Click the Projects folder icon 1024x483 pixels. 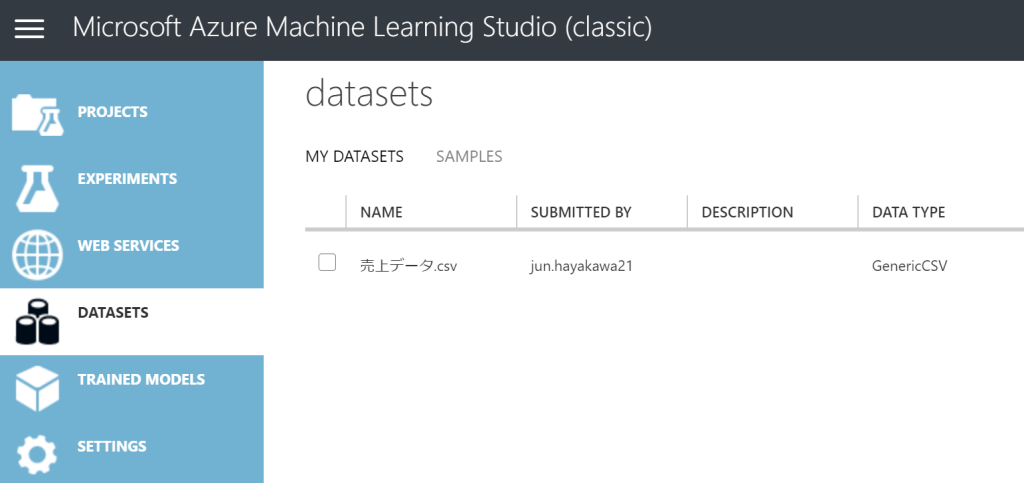37,114
